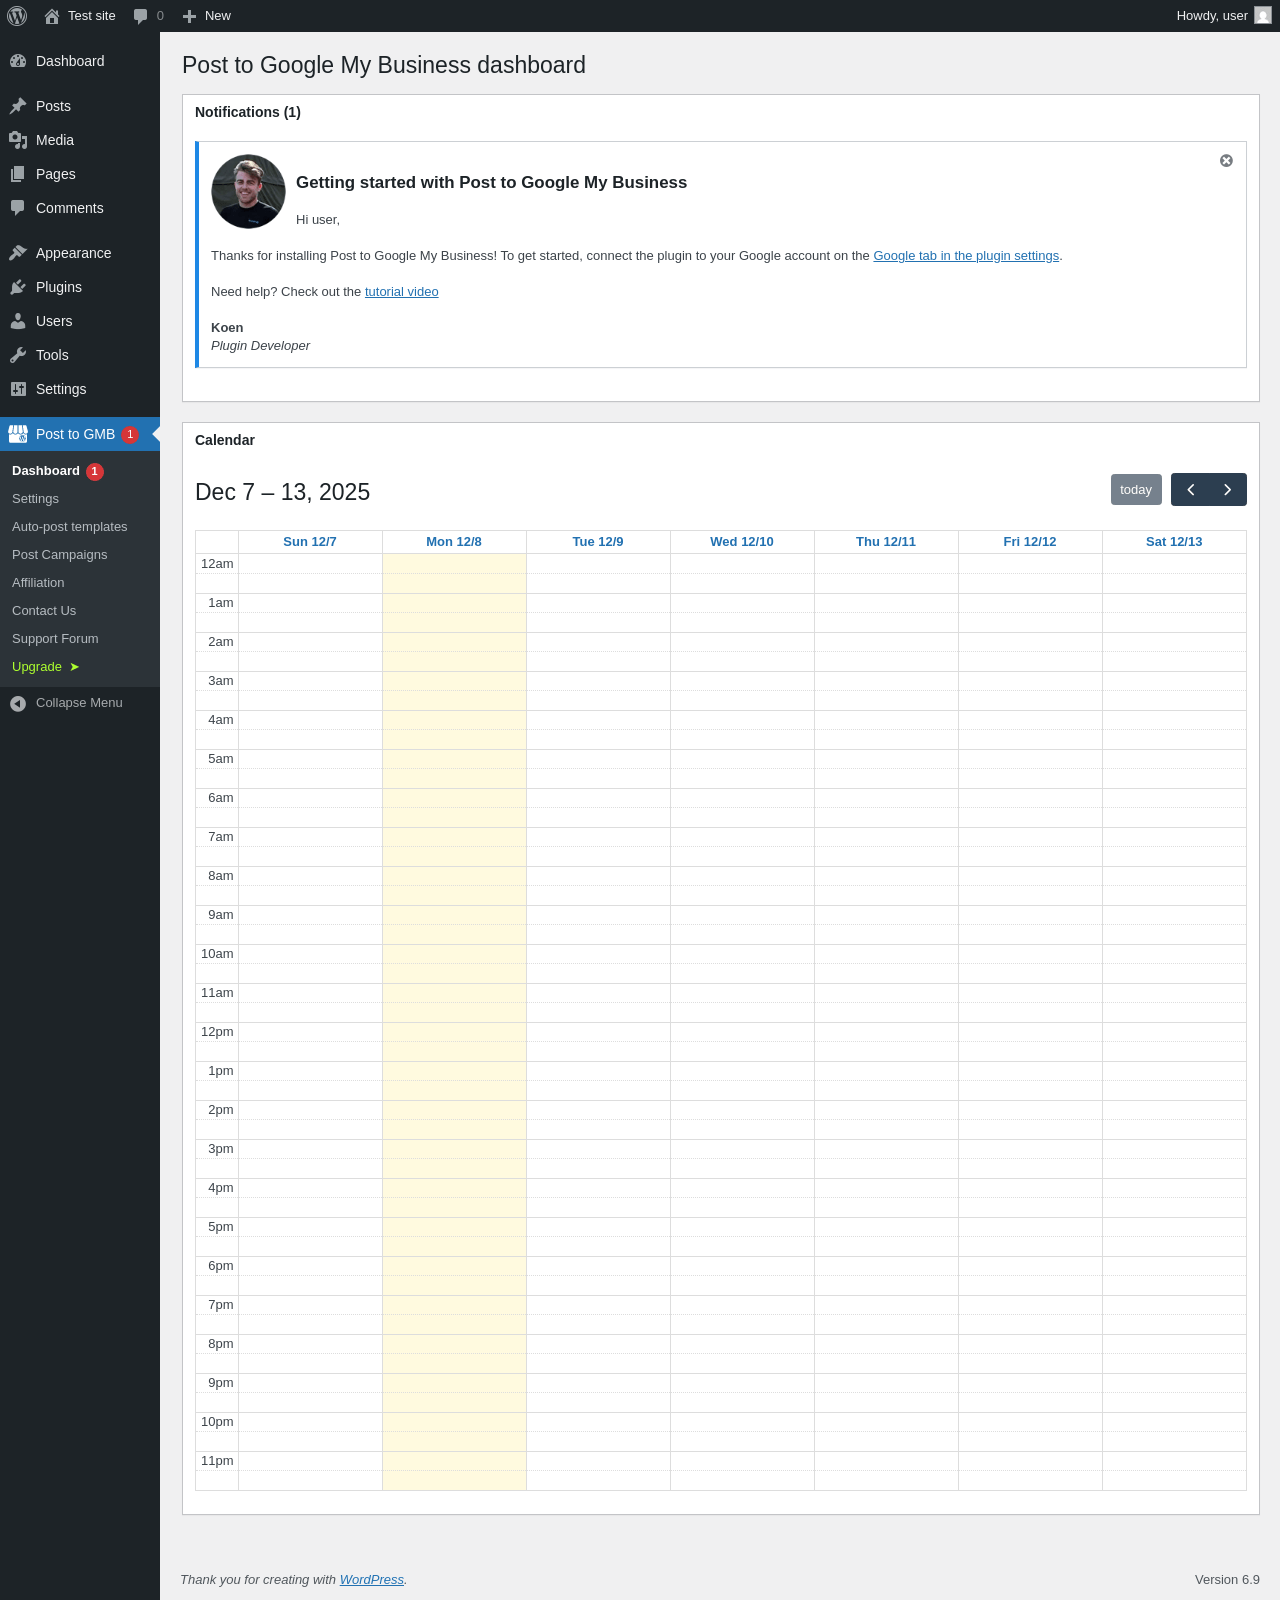
Task: Dismiss the Getting started notification
Action: coord(1226,161)
